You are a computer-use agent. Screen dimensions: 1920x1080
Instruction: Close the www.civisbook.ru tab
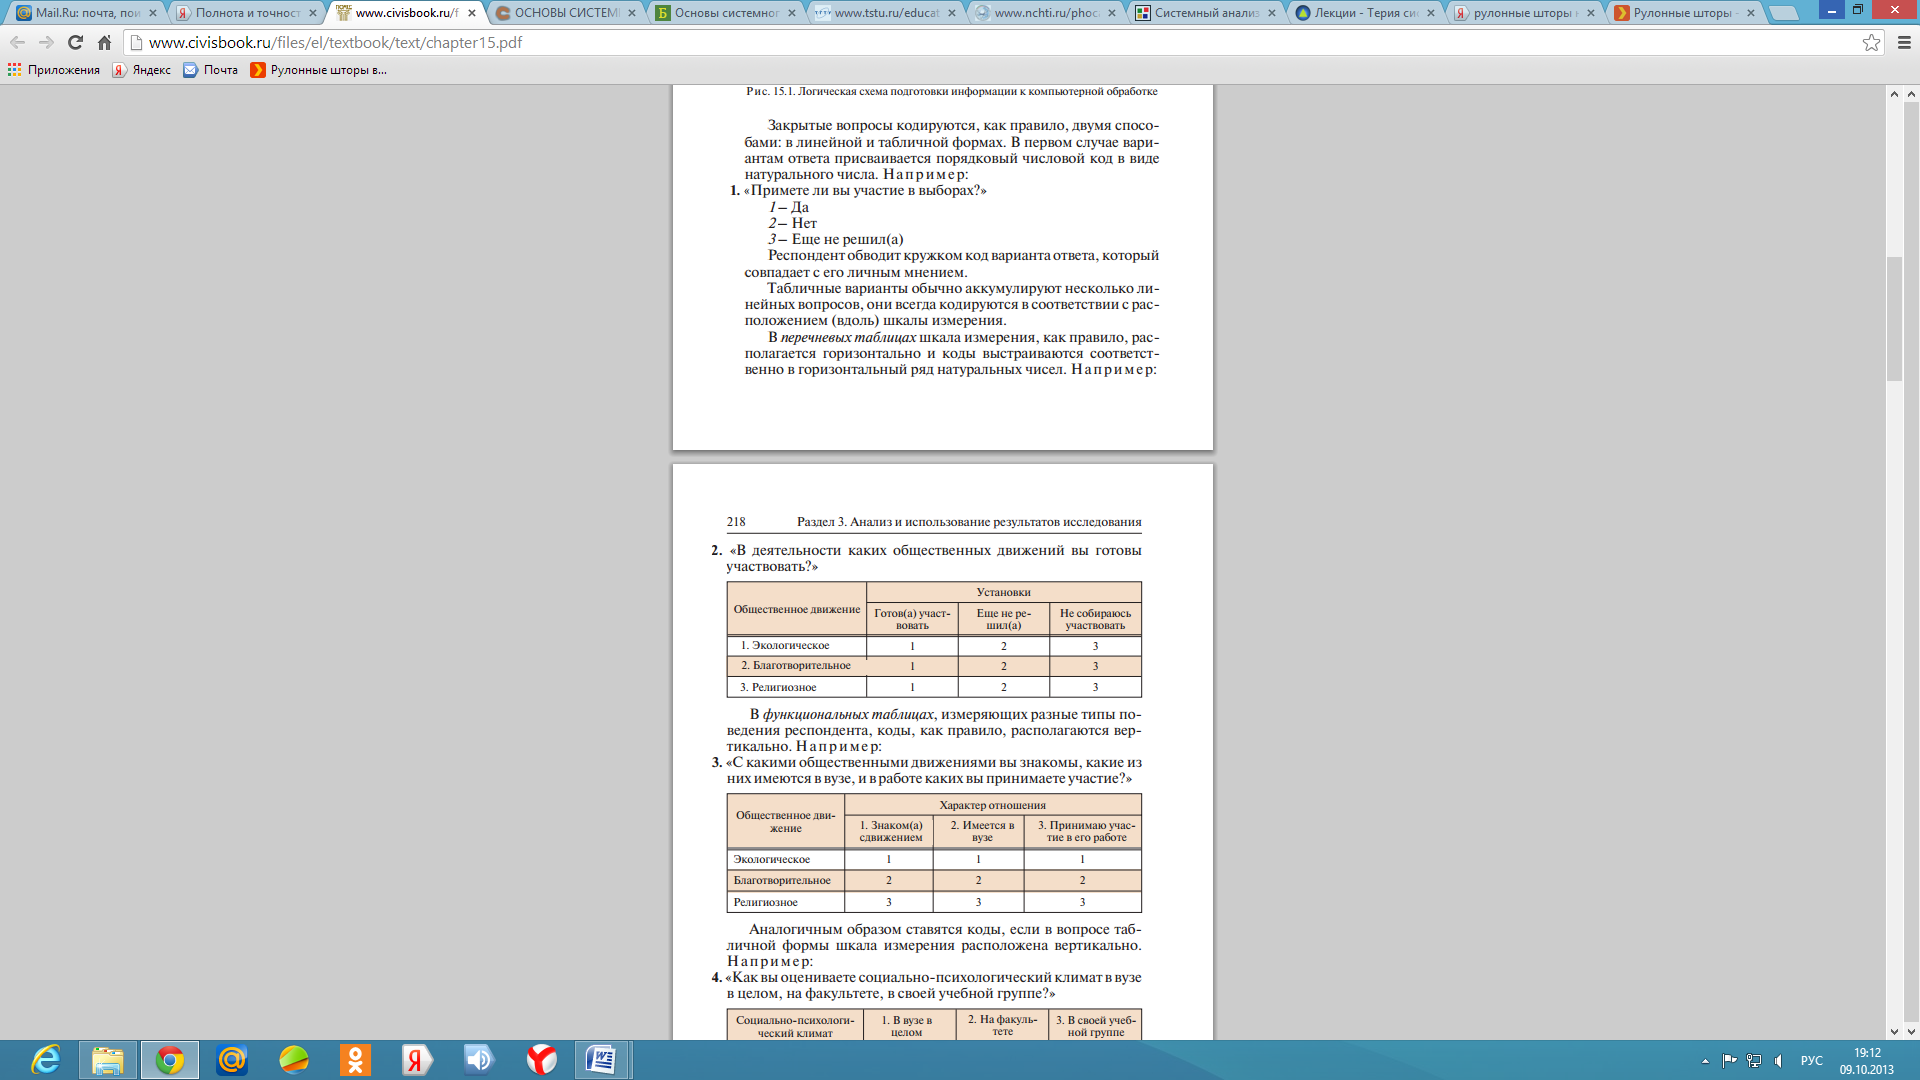[x=472, y=13]
